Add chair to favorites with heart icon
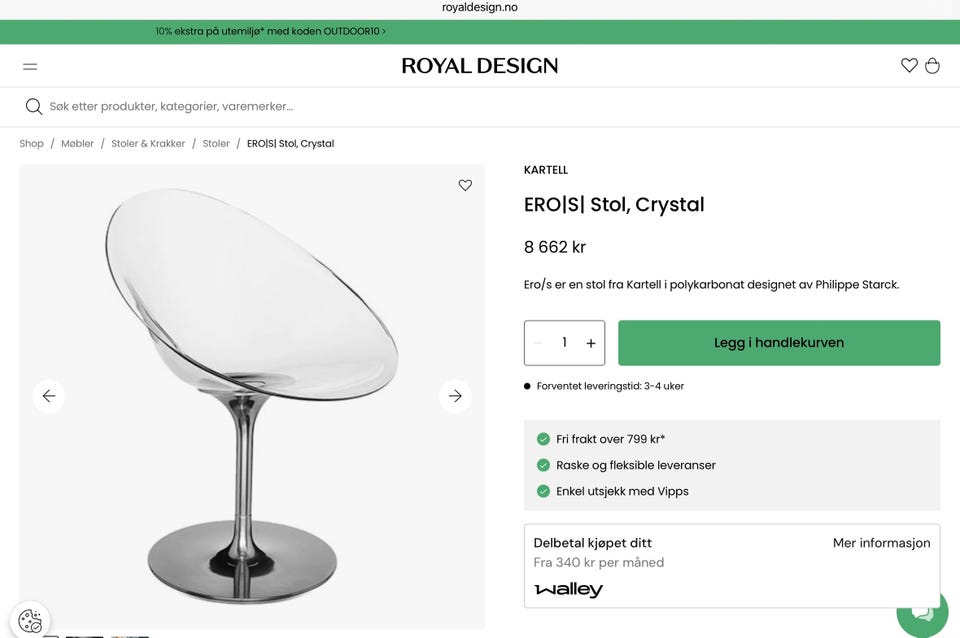The height and width of the screenshot is (638, 960). click(465, 185)
